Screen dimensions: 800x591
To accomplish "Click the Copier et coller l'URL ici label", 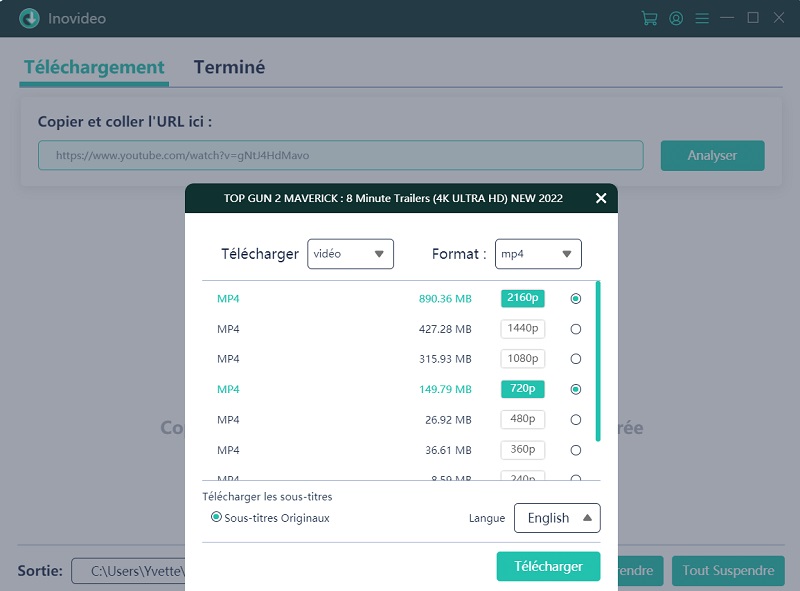I will coord(125,121).
